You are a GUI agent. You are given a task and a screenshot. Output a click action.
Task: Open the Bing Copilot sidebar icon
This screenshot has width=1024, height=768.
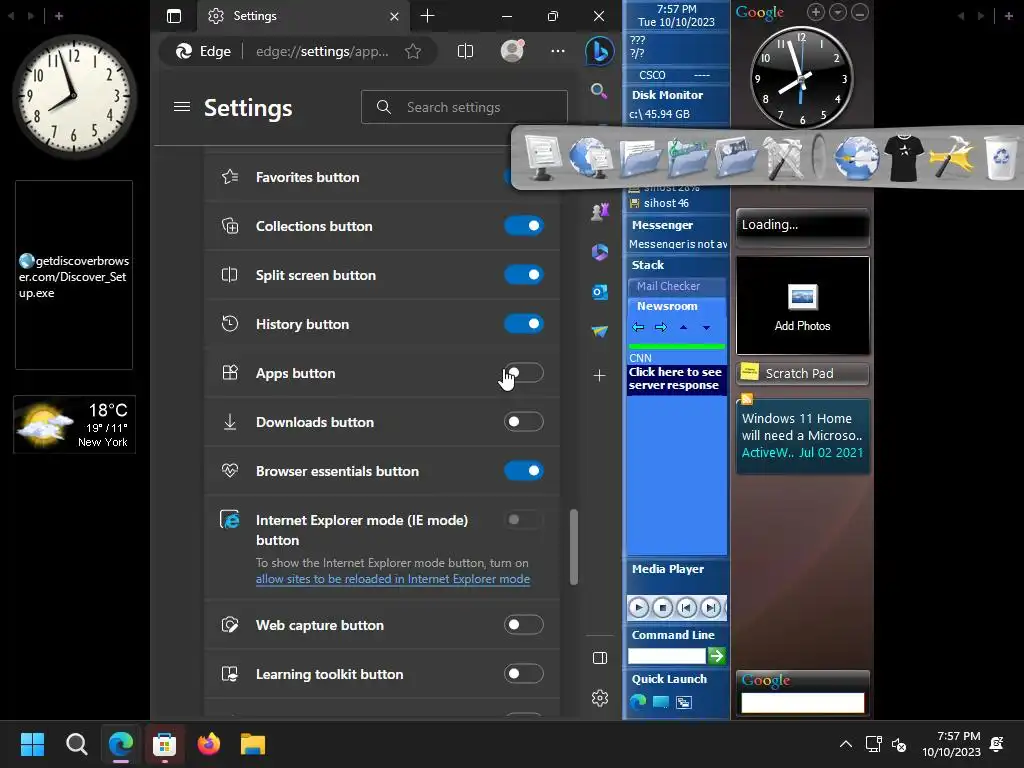[599, 52]
